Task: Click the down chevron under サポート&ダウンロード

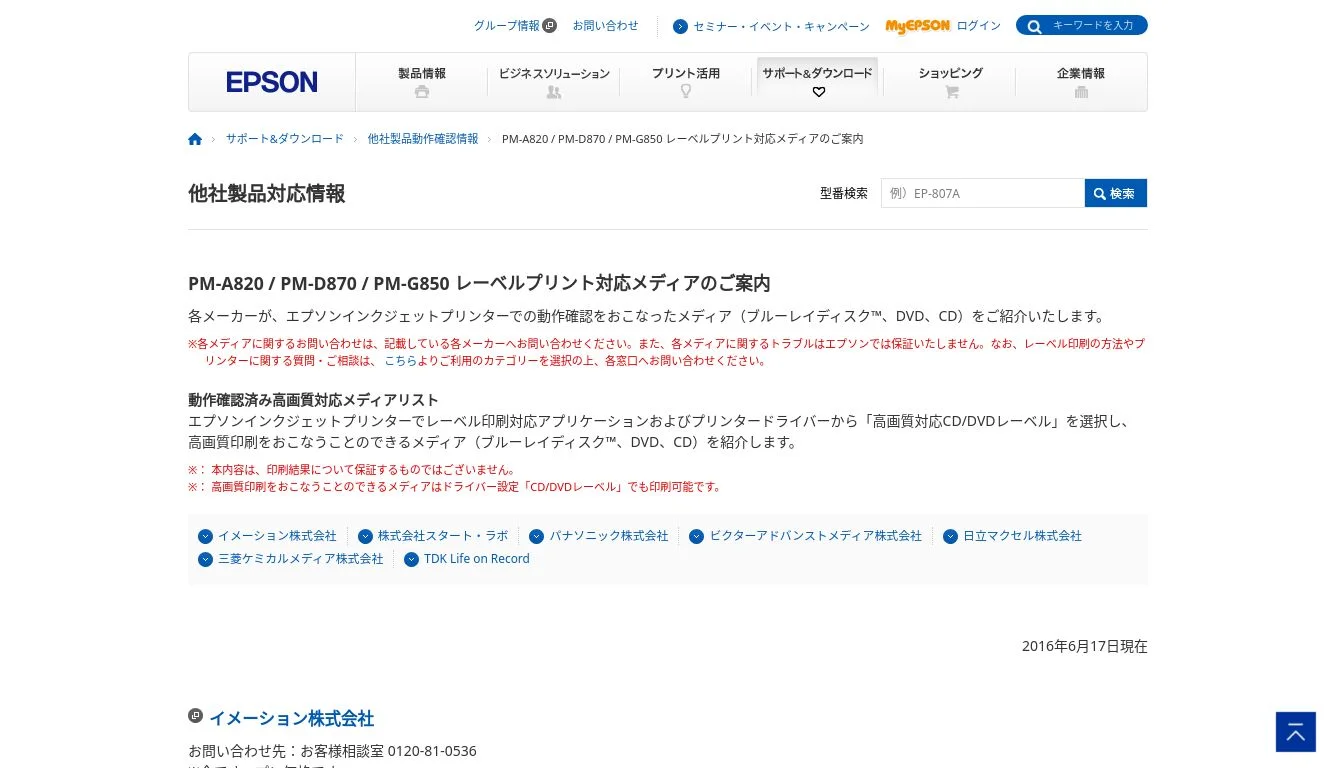Action: 819,92
